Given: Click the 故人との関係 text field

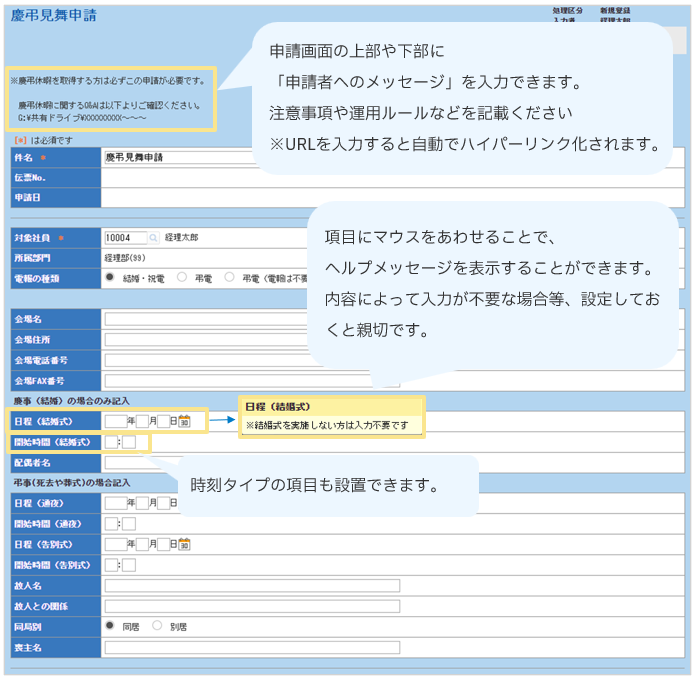Looking at the screenshot, I should pos(250,606).
